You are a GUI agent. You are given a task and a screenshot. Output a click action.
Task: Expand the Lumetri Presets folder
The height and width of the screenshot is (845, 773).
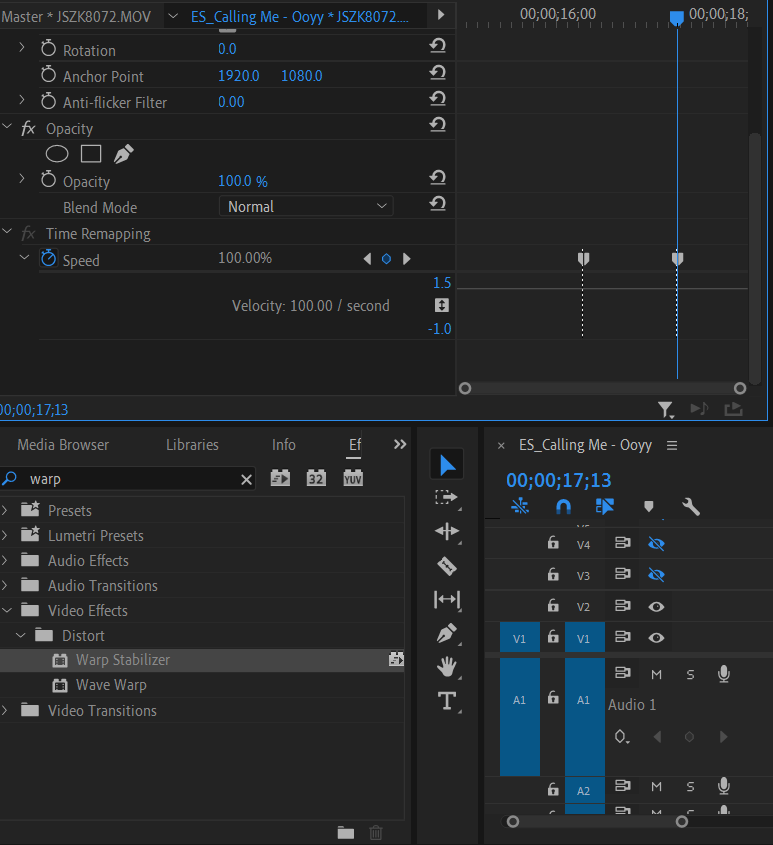pyautogui.click(x=6, y=536)
